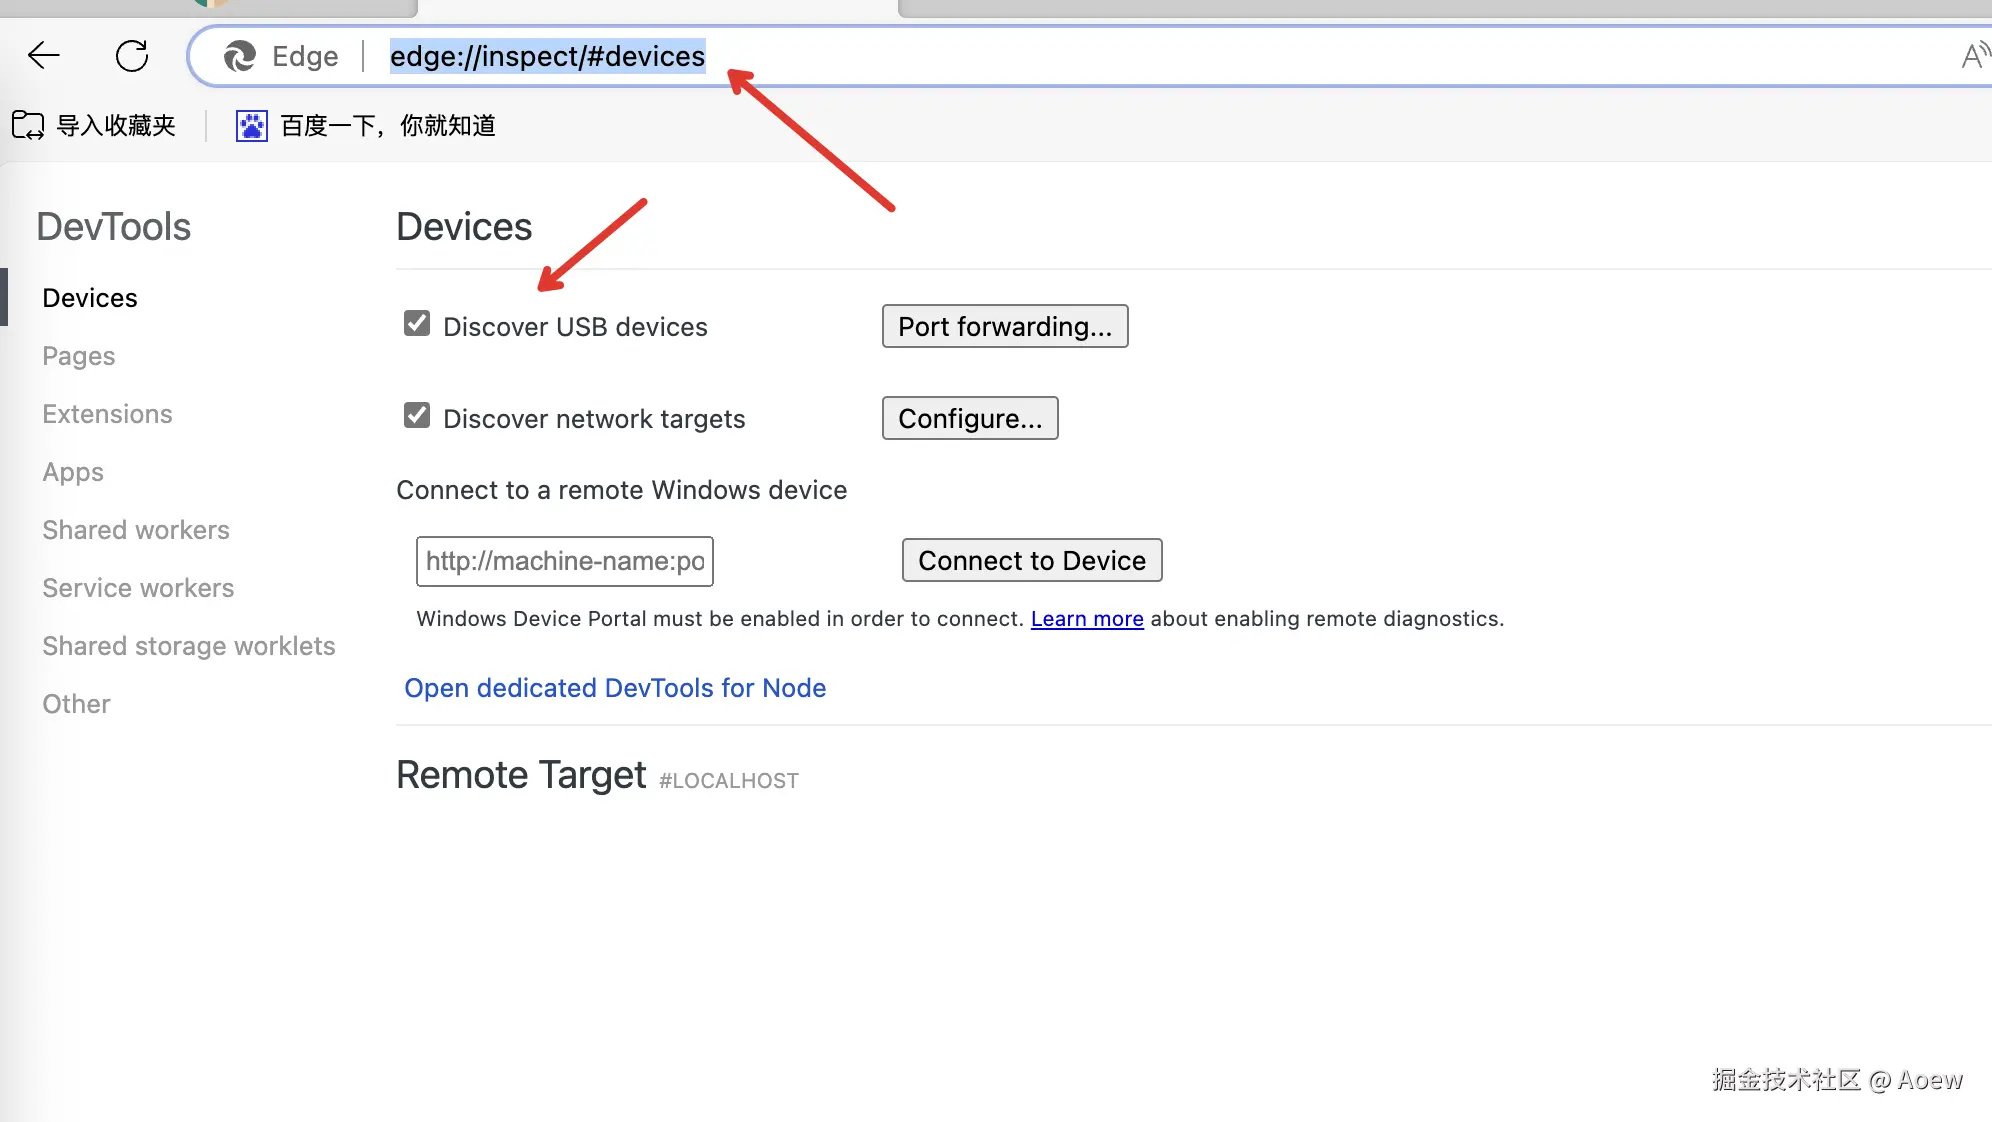Open dedicated DevTools for Node link
The height and width of the screenshot is (1122, 1992).
coord(614,688)
